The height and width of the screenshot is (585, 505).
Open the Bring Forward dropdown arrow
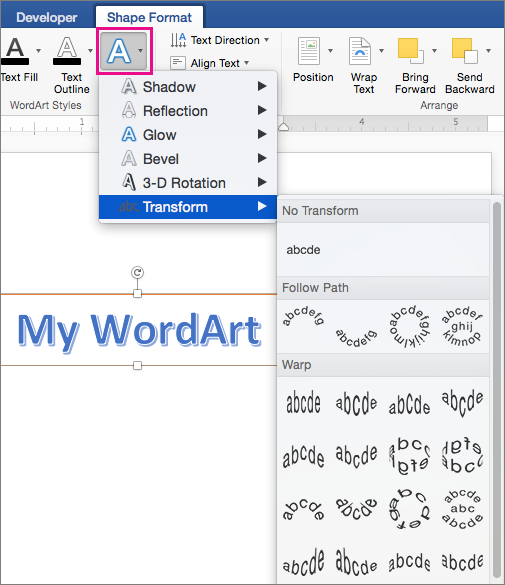(434, 50)
